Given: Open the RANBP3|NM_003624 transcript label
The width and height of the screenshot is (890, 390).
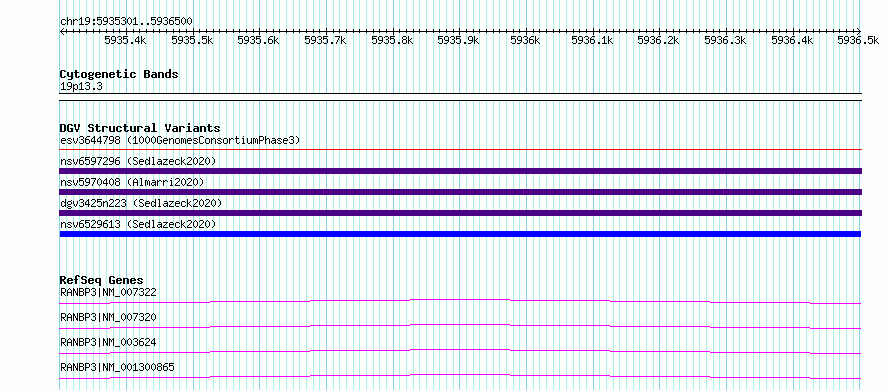Looking at the screenshot, I should [x=108, y=342].
